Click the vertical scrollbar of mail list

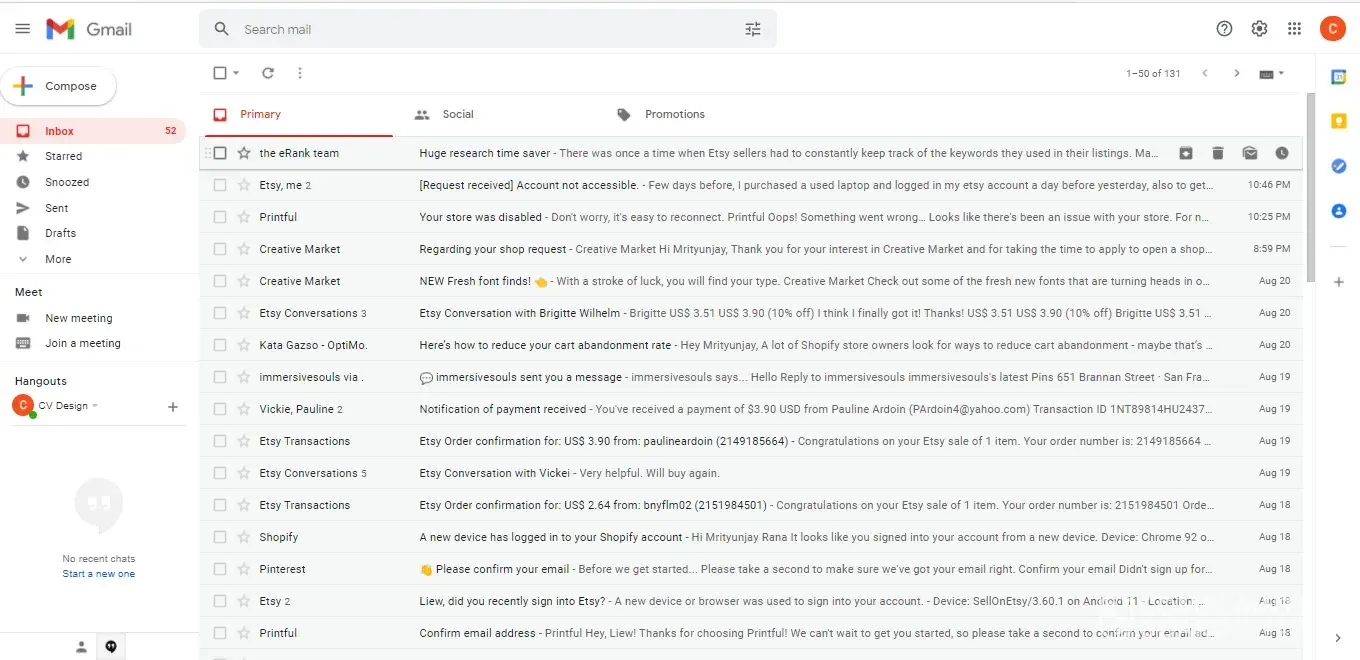(1310, 190)
